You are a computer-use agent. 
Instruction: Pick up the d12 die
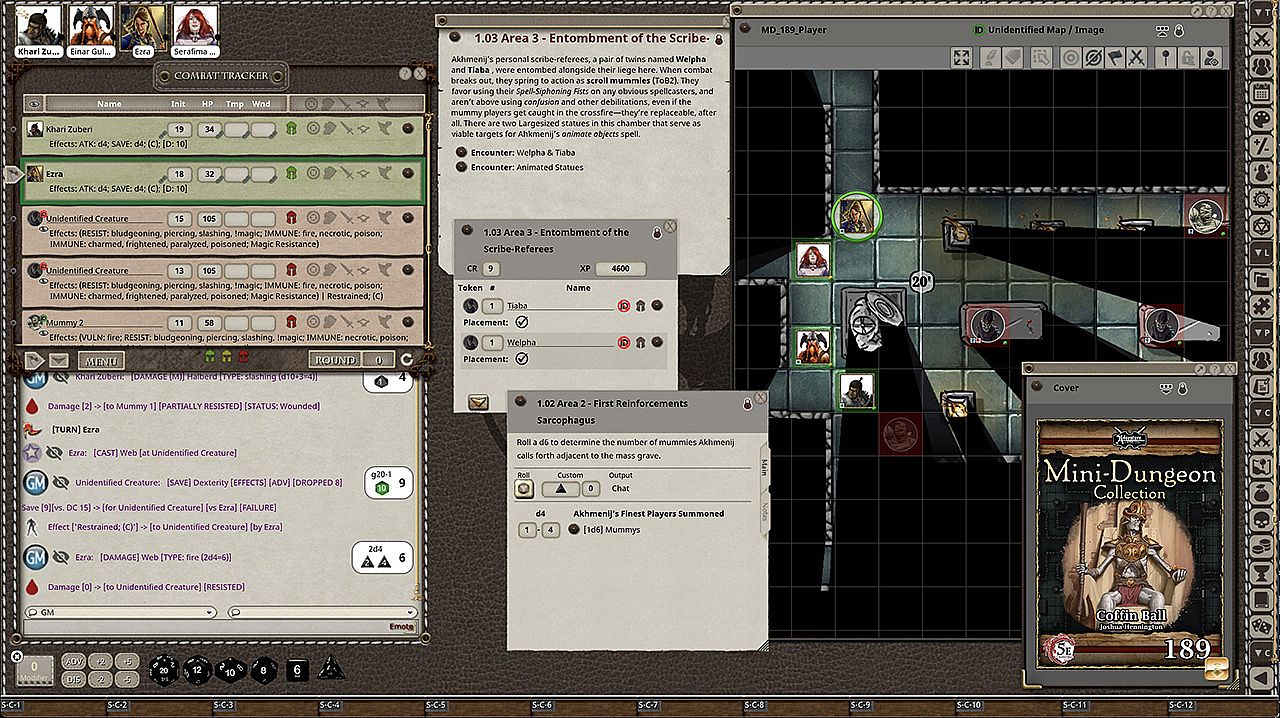point(198,671)
